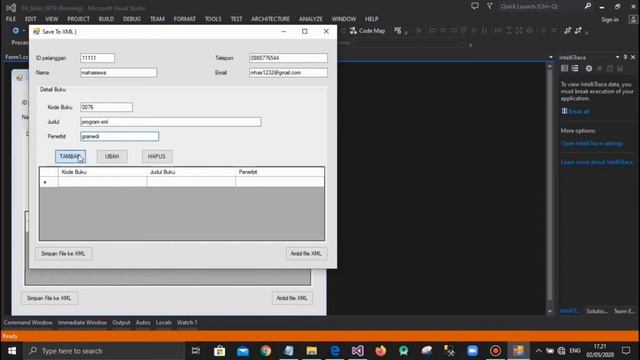Toggle IntelliTrace panel auto-hide pin
The width and height of the screenshot is (640, 360).
(625, 58)
